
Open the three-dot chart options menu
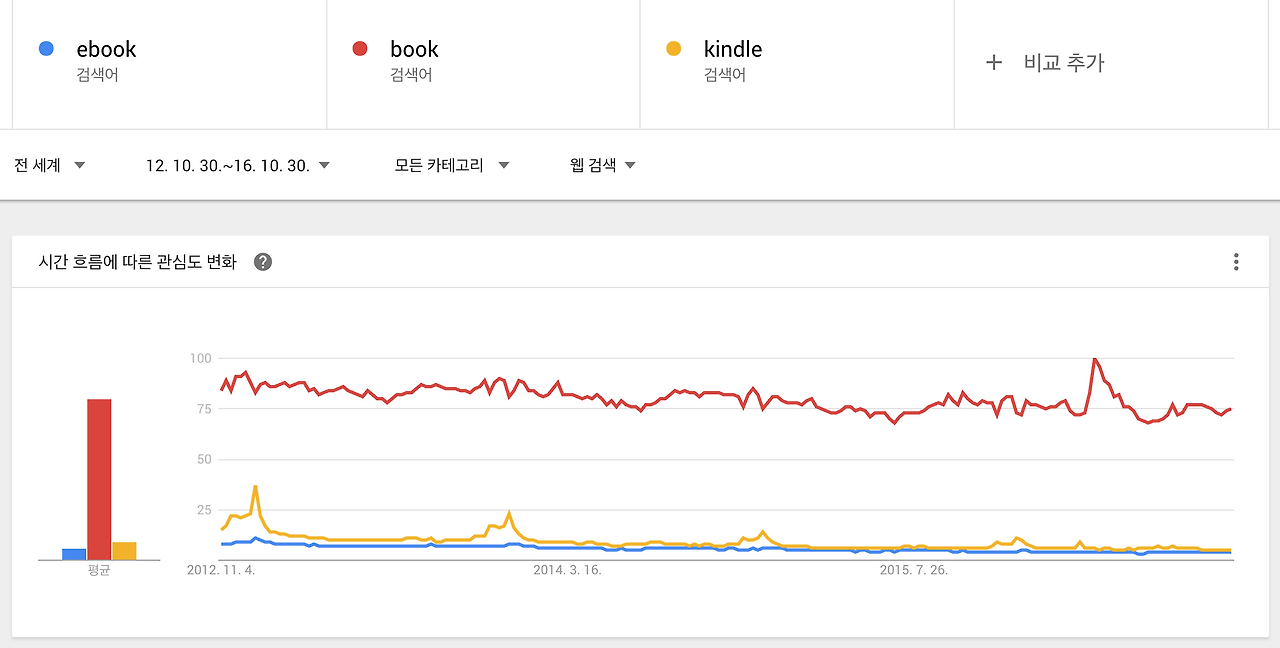1236,262
